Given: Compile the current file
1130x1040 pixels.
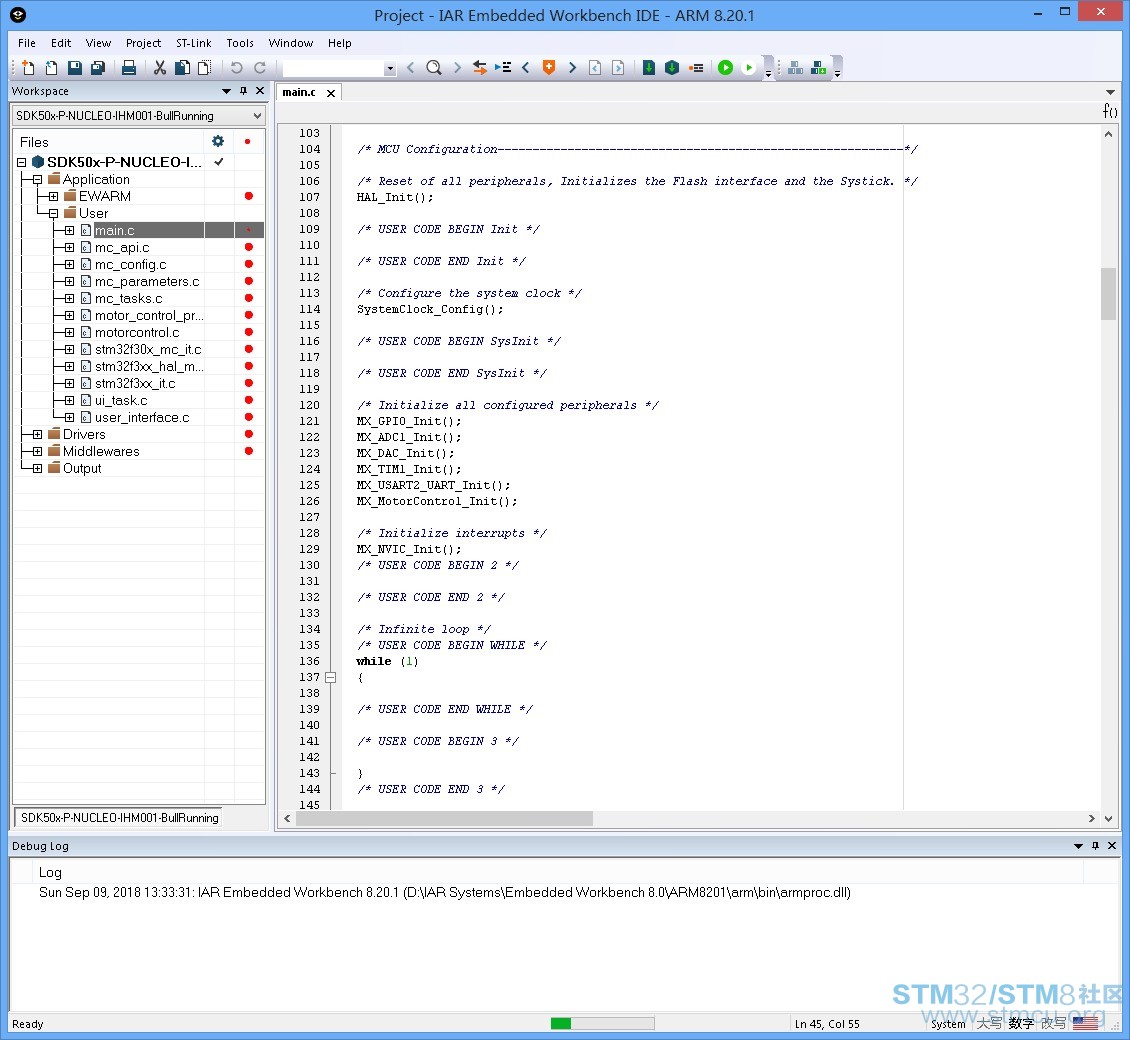Looking at the screenshot, I should [x=649, y=68].
